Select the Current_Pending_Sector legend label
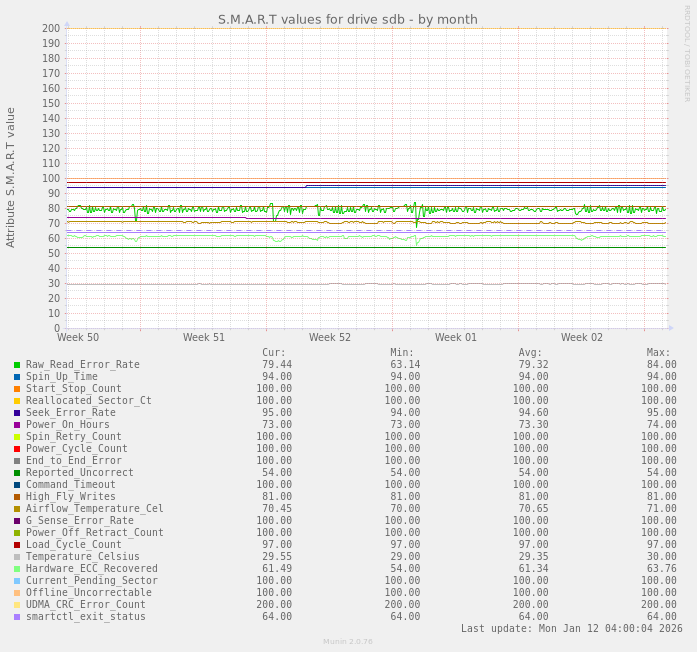The height and width of the screenshot is (652, 697). (92, 580)
